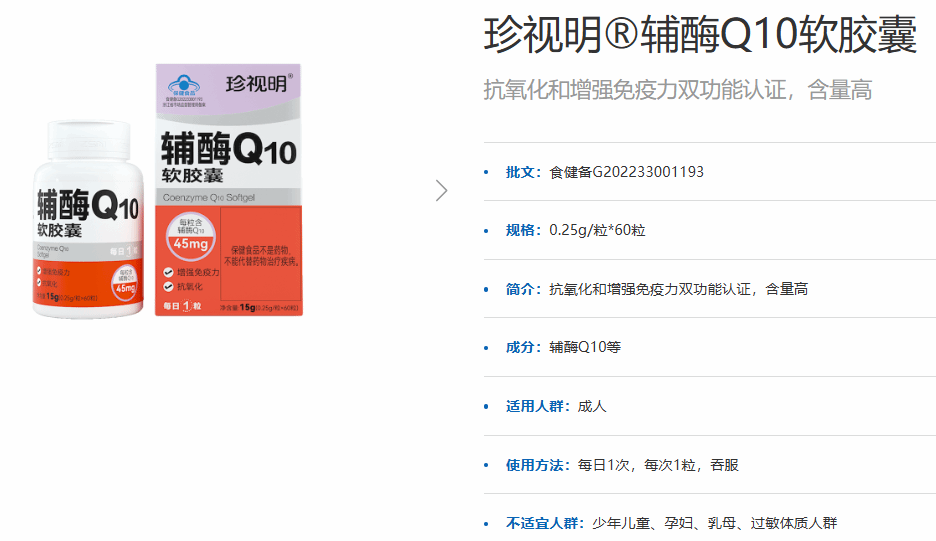Click the 每日1粒 label on box bottom
936x541 pixels.
tap(184, 305)
